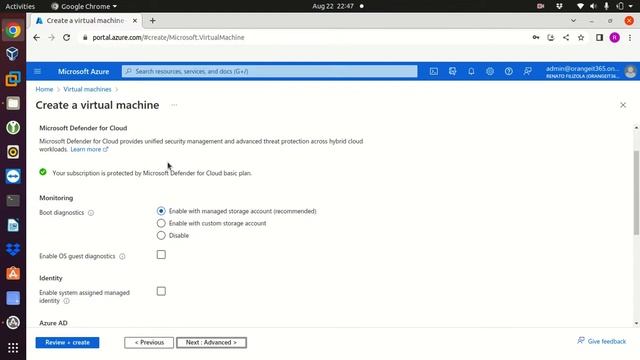Open Chrome share icon in address bar

coord(566,38)
